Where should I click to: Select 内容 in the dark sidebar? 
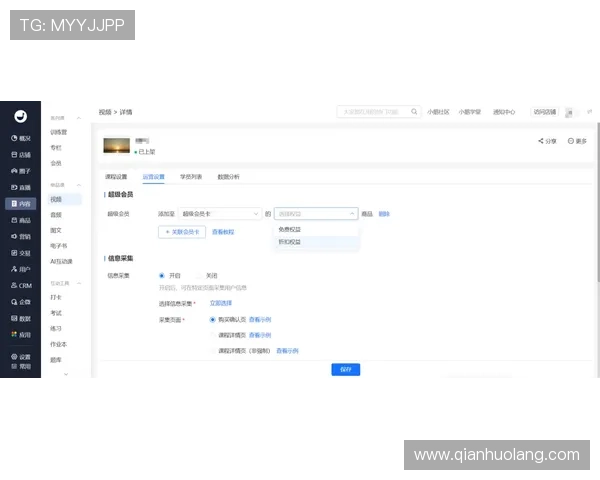(x=21, y=204)
